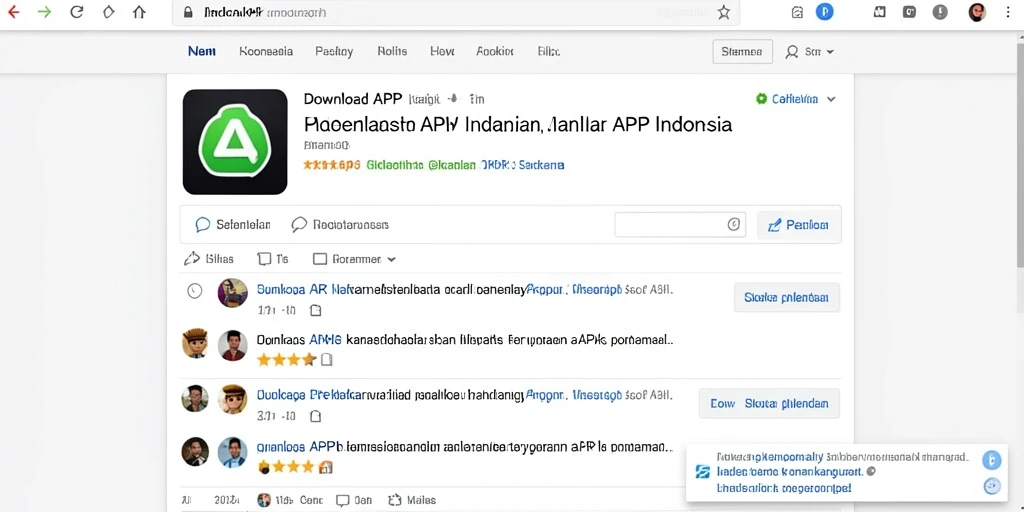Click the green Glclaothihte link
Viewport: 1024px width, 512px height.
(394, 165)
